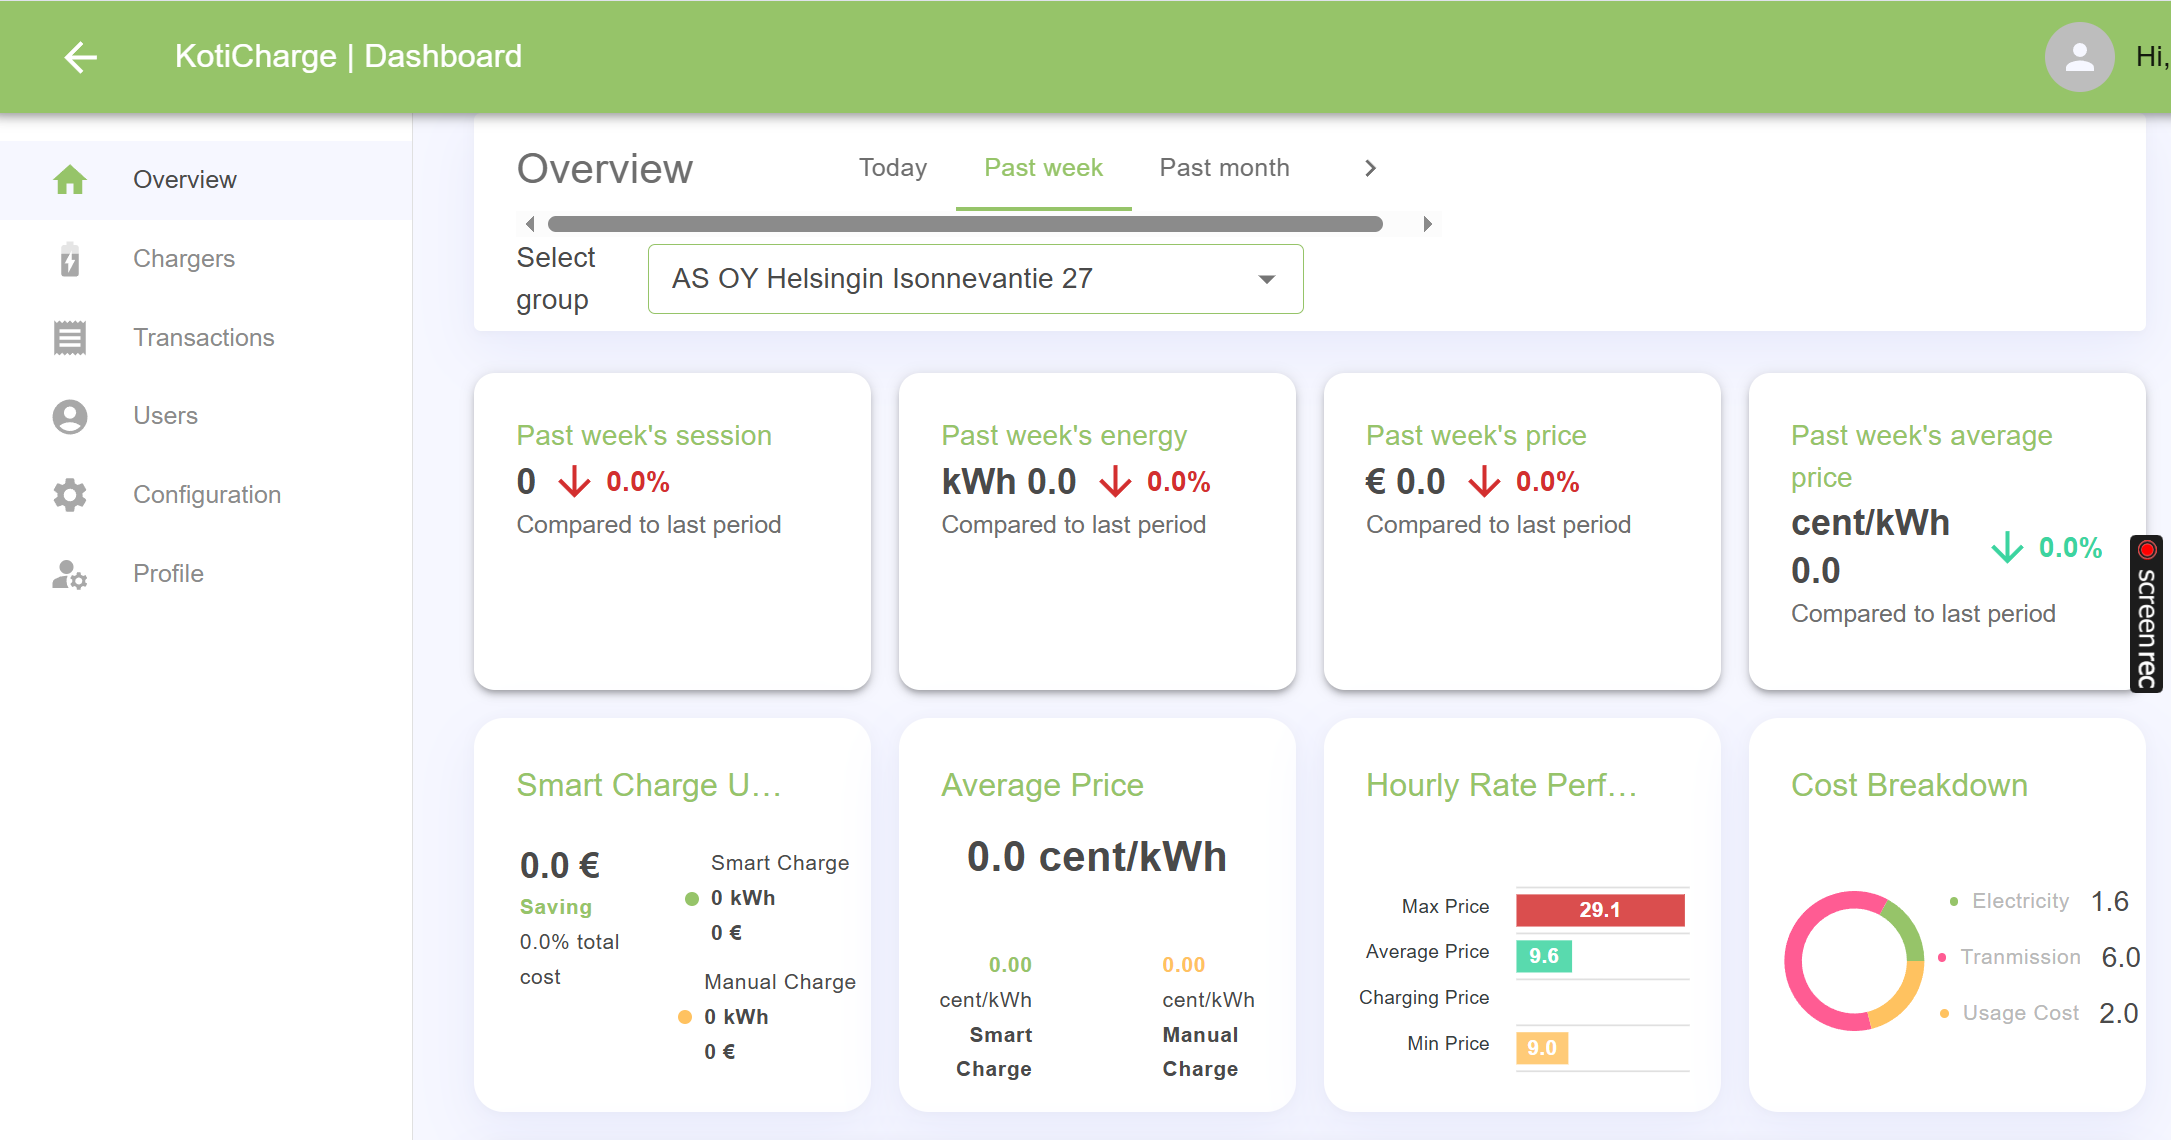
Task: Navigate to Configuration
Action: point(206,495)
